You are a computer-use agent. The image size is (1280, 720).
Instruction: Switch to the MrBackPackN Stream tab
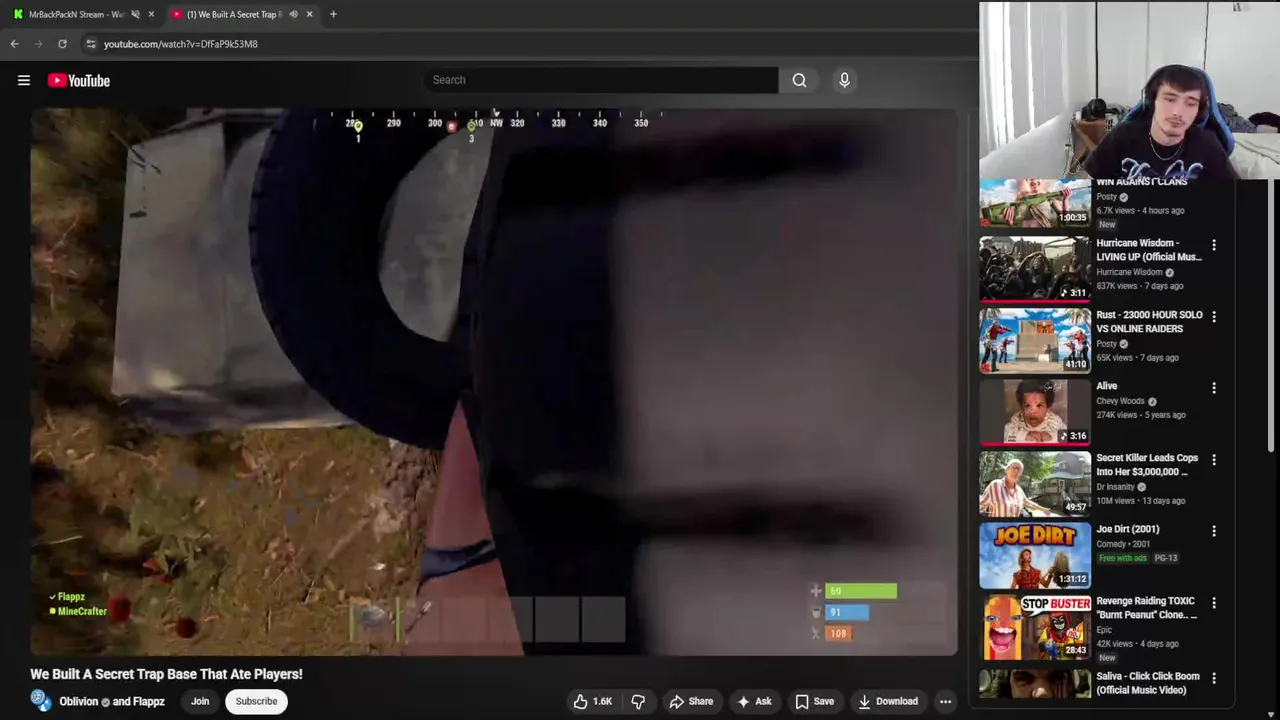[76, 15]
